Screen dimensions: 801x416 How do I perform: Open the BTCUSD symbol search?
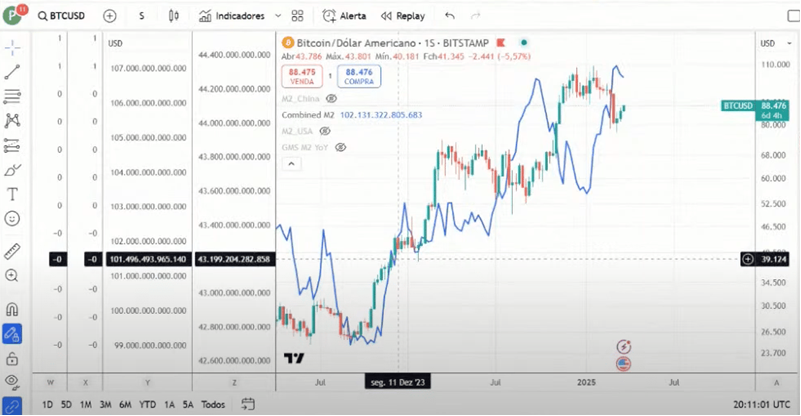click(x=61, y=16)
